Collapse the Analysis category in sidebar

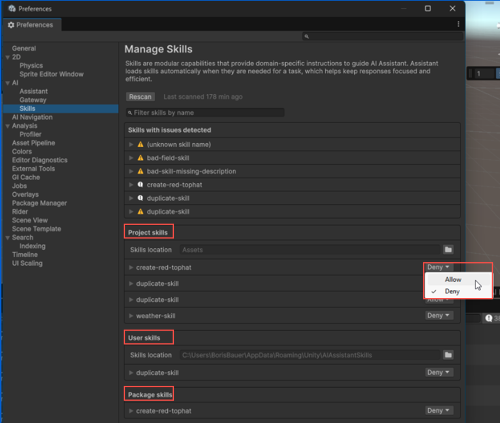click(x=7, y=126)
